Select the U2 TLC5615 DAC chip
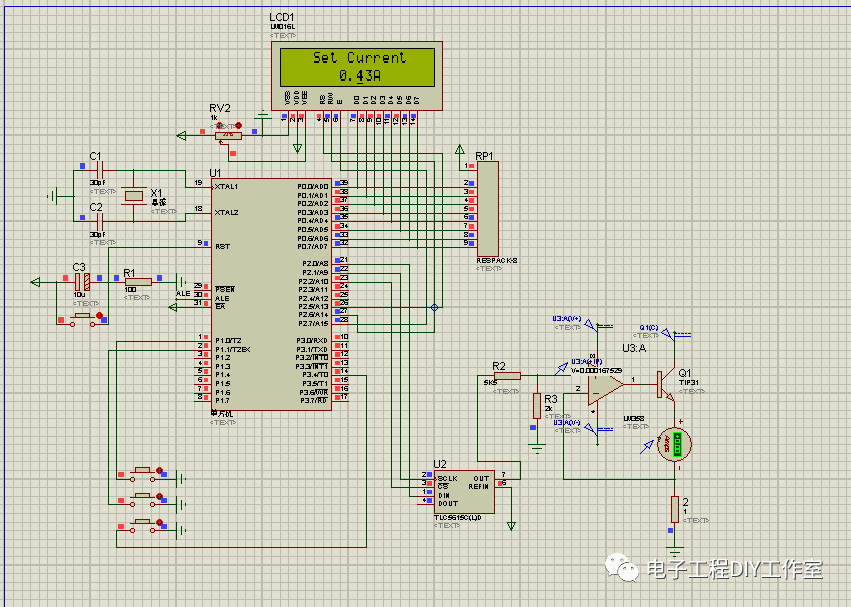This screenshot has height=607, width=851. pyautogui.click(x=464, y=492)
